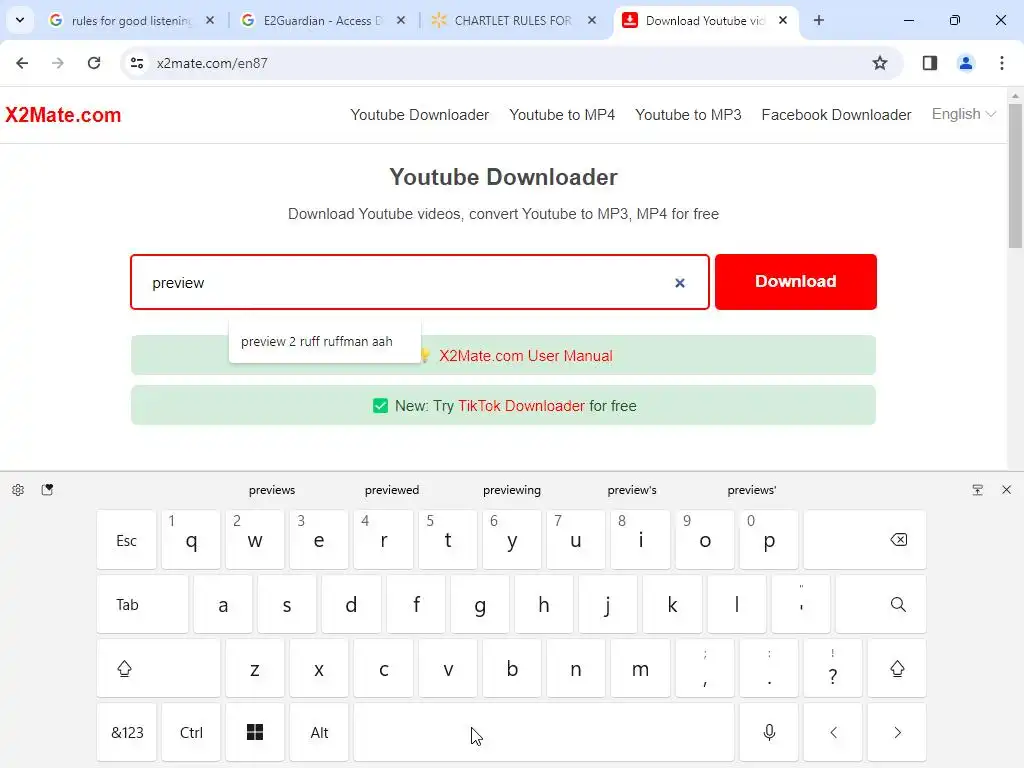Tap the microphone dictation key
The height and width of the screenshot is (768, 1024).
coord(769,733)
